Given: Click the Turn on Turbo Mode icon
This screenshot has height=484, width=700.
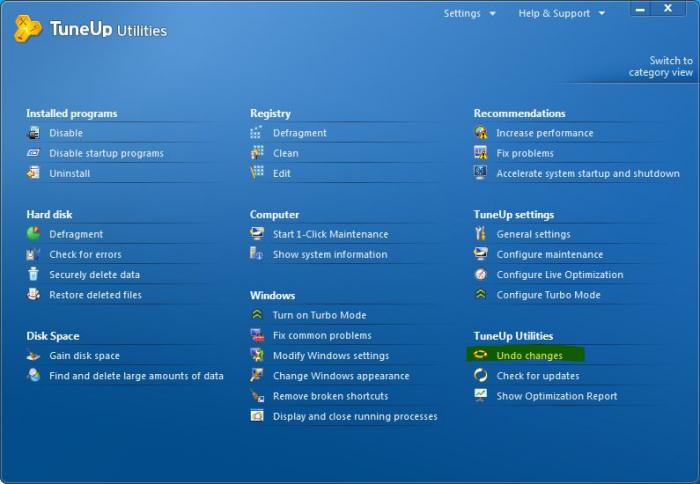Looking at the screenshot, I should pyautogui.click(x=257, y=315).
